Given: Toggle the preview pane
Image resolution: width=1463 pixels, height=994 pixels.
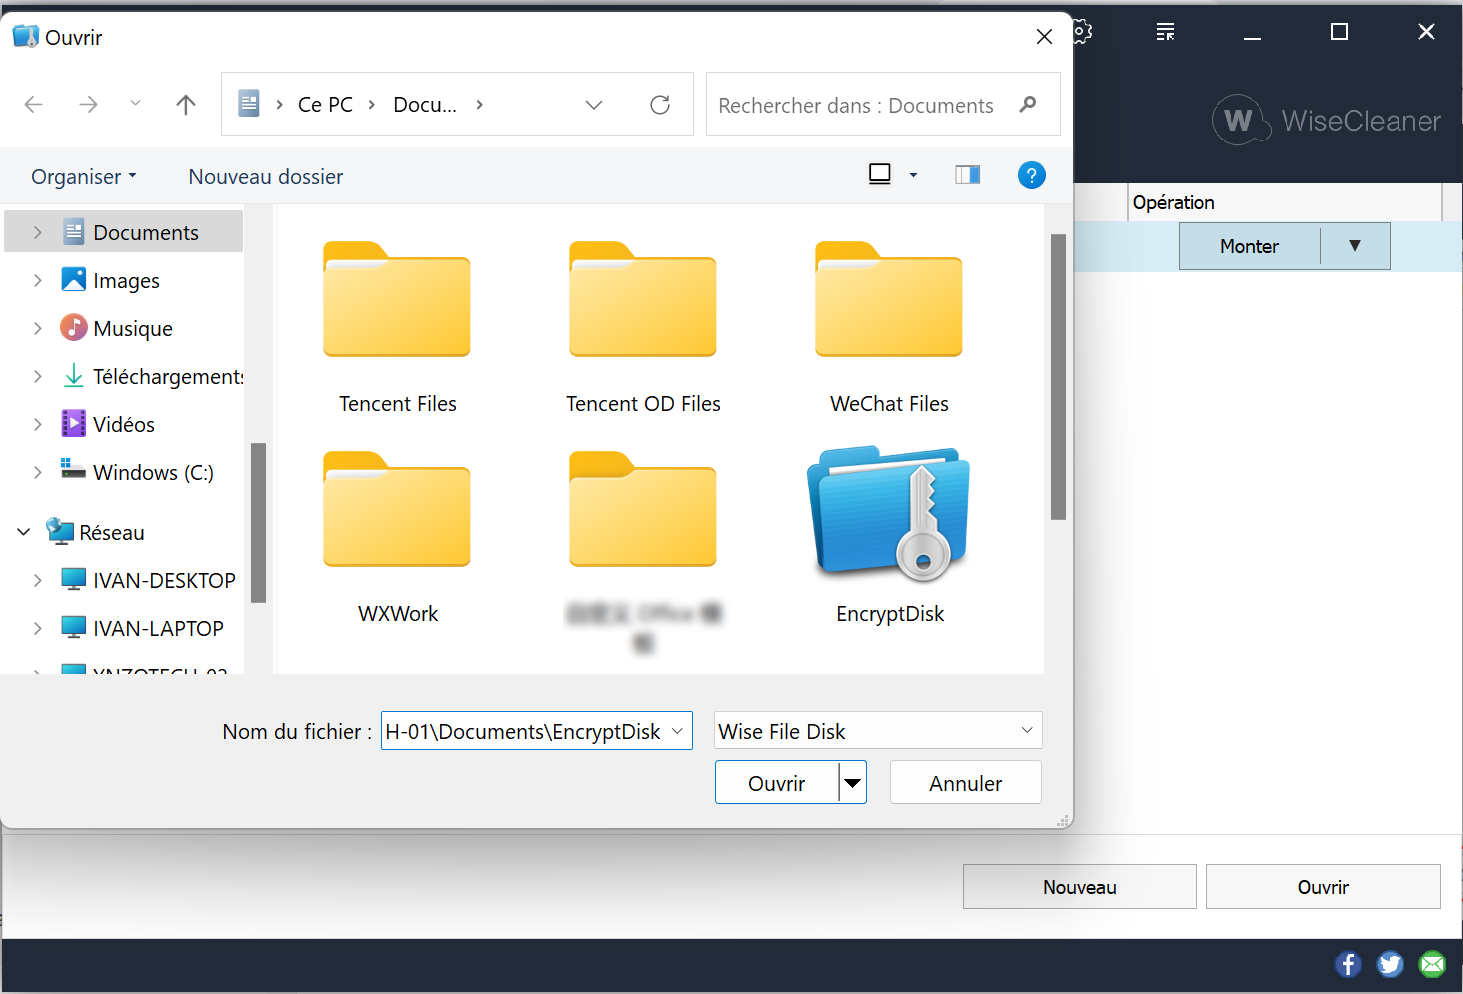Looking at the screenshot, I should pyautogui.click(x=968, y=175).
